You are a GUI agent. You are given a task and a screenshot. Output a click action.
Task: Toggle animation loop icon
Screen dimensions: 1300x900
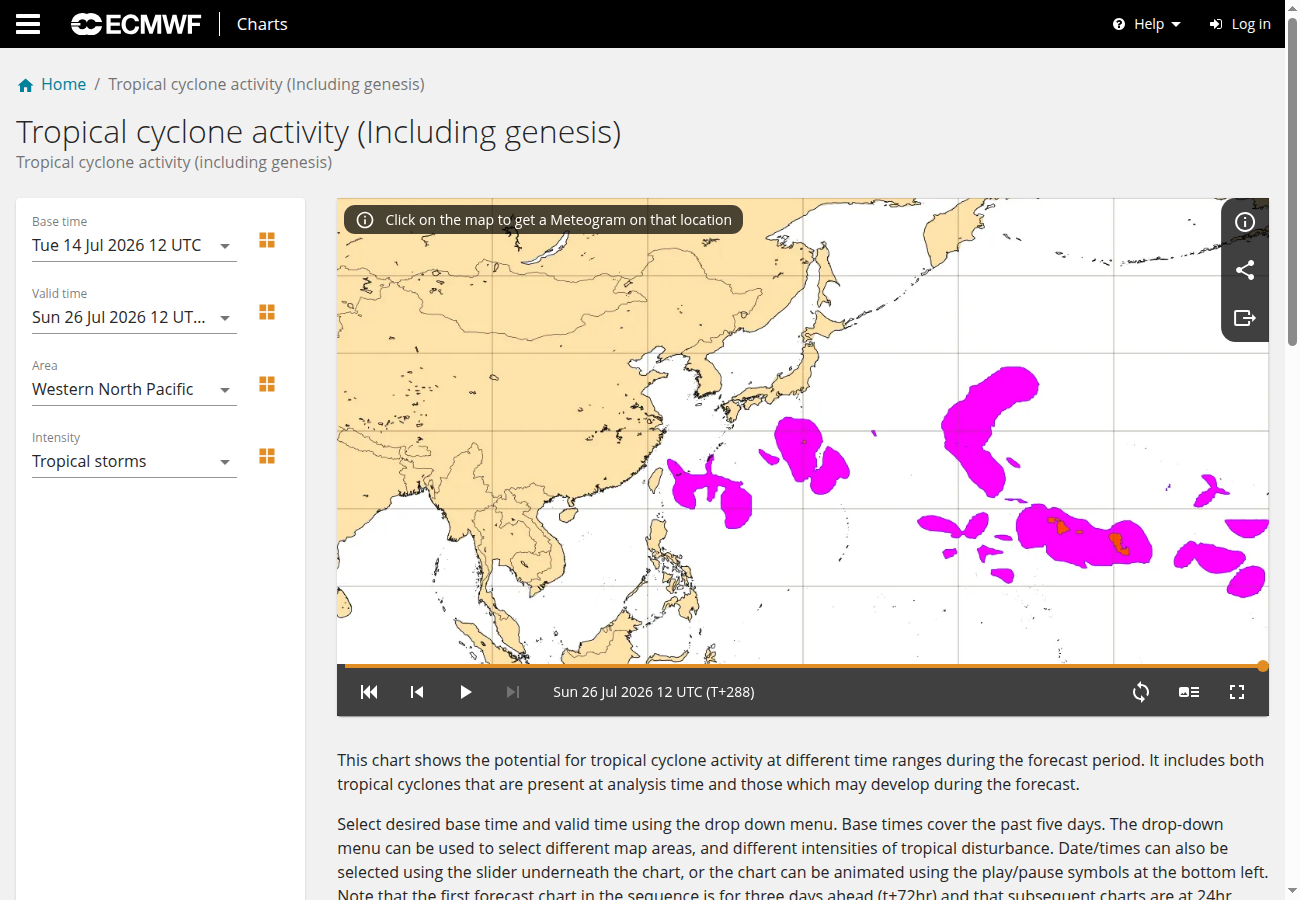1141,692
